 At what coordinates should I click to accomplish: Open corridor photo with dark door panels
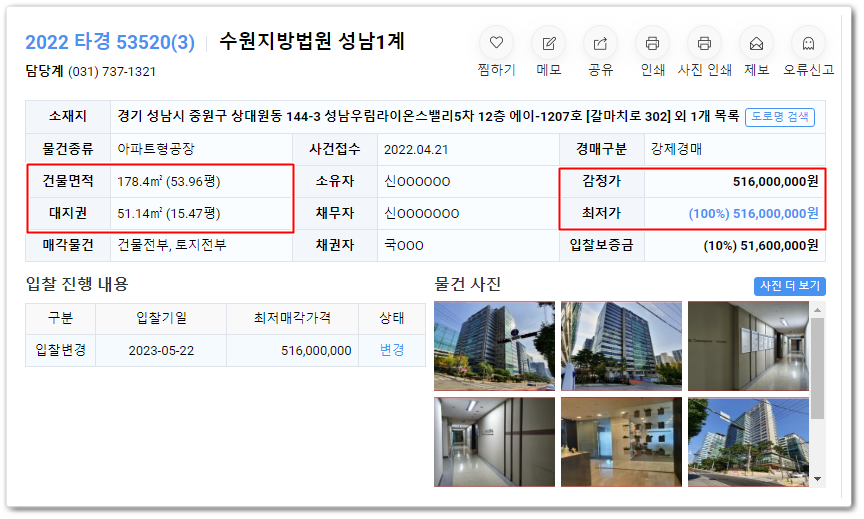(494, 442)
